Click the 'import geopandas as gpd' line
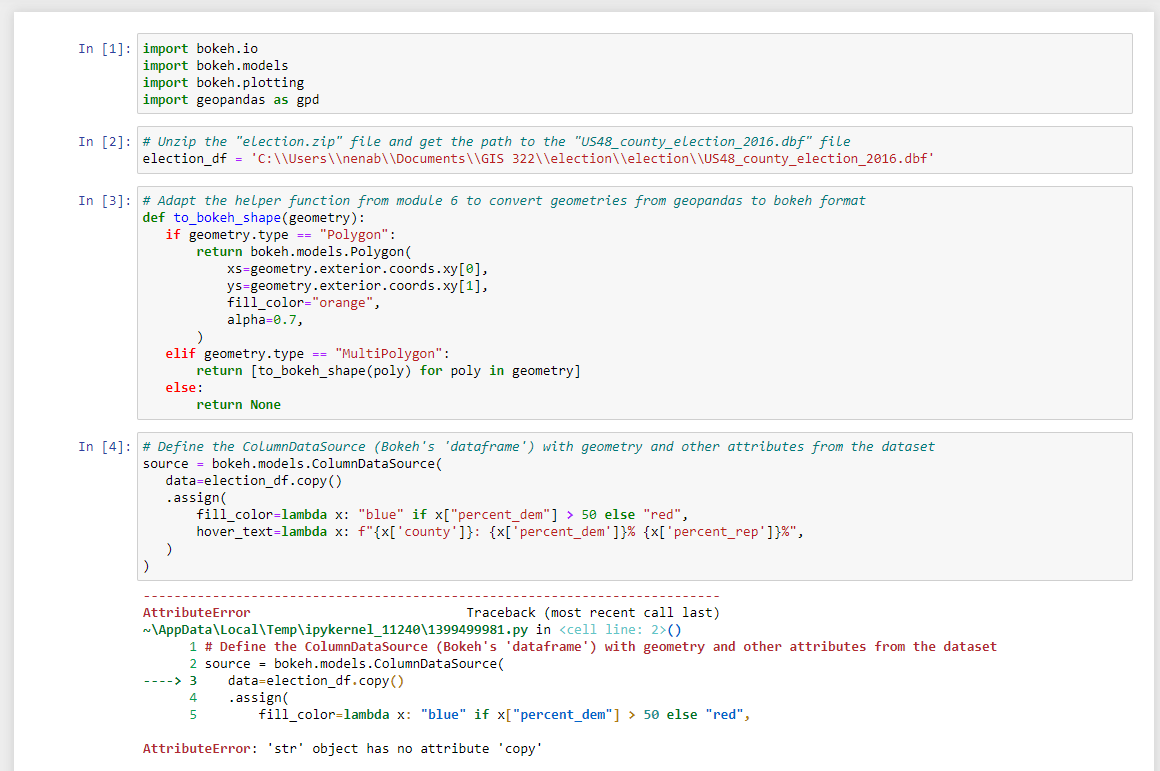 [231, 100]
